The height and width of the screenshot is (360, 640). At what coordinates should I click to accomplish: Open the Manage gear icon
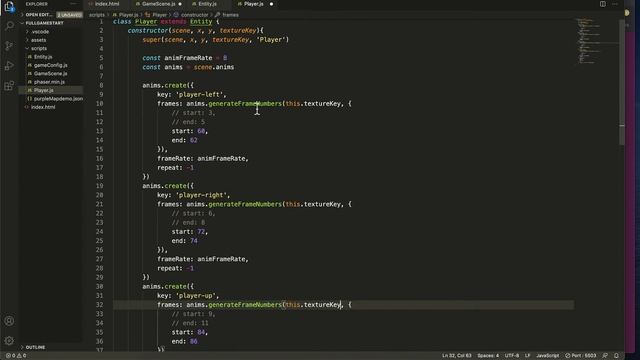tap(9, 340)
